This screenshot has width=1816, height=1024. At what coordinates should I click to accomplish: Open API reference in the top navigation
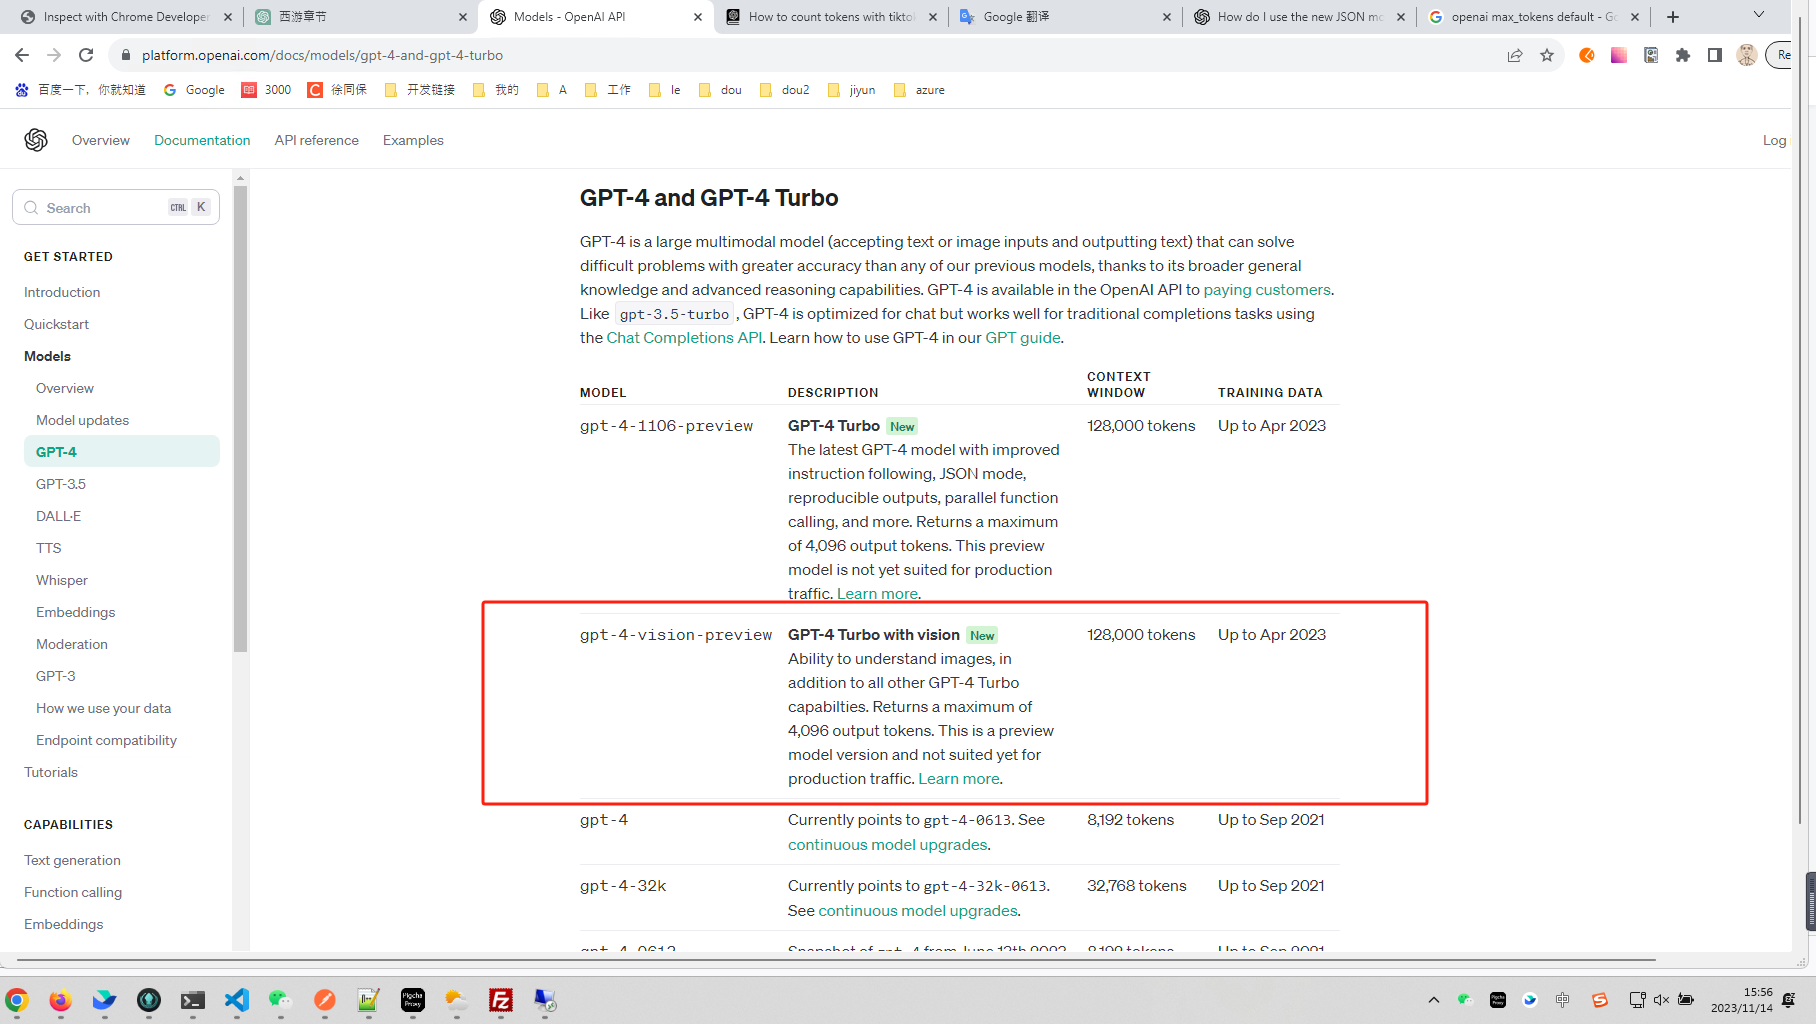click(317, 140)
